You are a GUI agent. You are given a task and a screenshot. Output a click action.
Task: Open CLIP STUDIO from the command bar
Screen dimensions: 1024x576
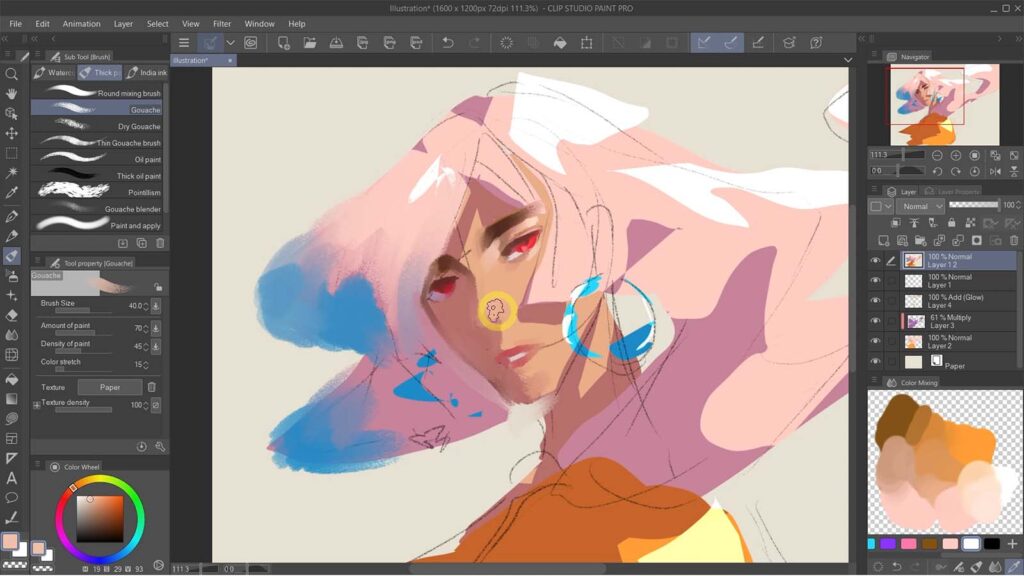pos(249,42)
